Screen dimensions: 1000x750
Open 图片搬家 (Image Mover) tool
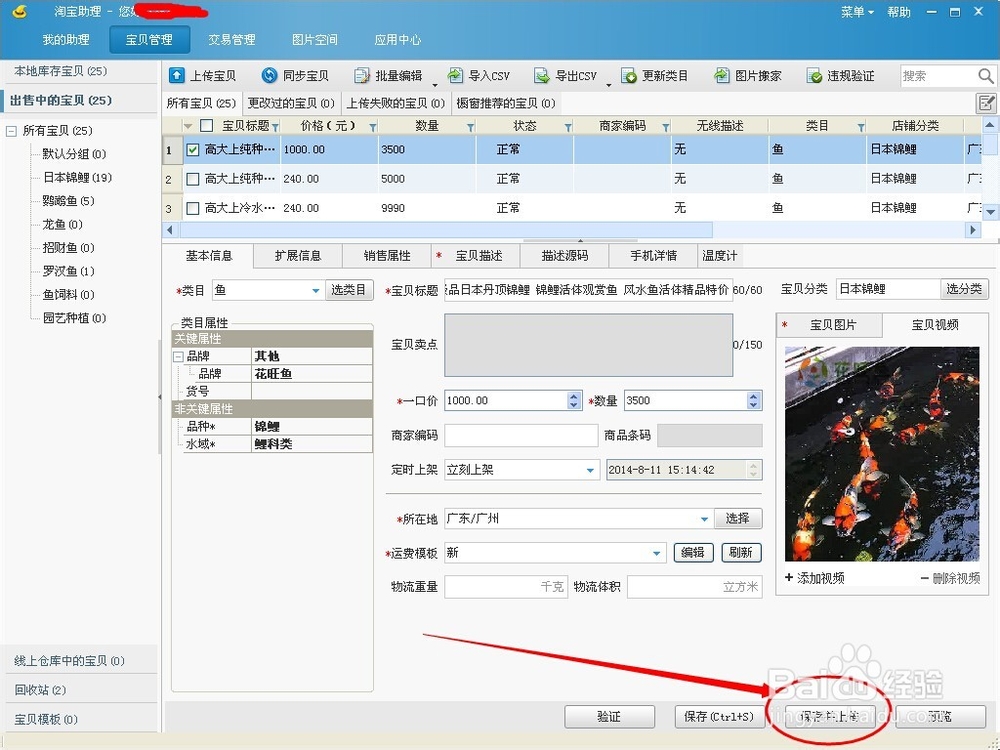click(745, 75)
